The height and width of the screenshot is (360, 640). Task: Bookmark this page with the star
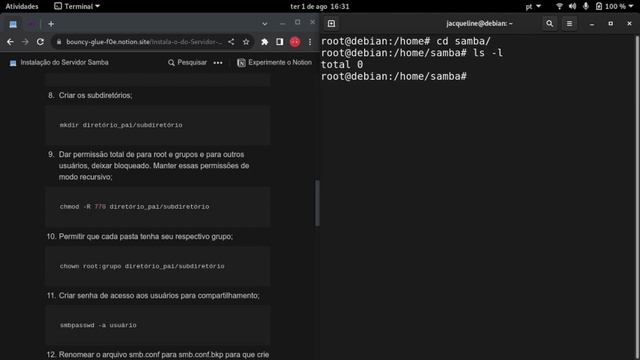click(x=246, y=42)
